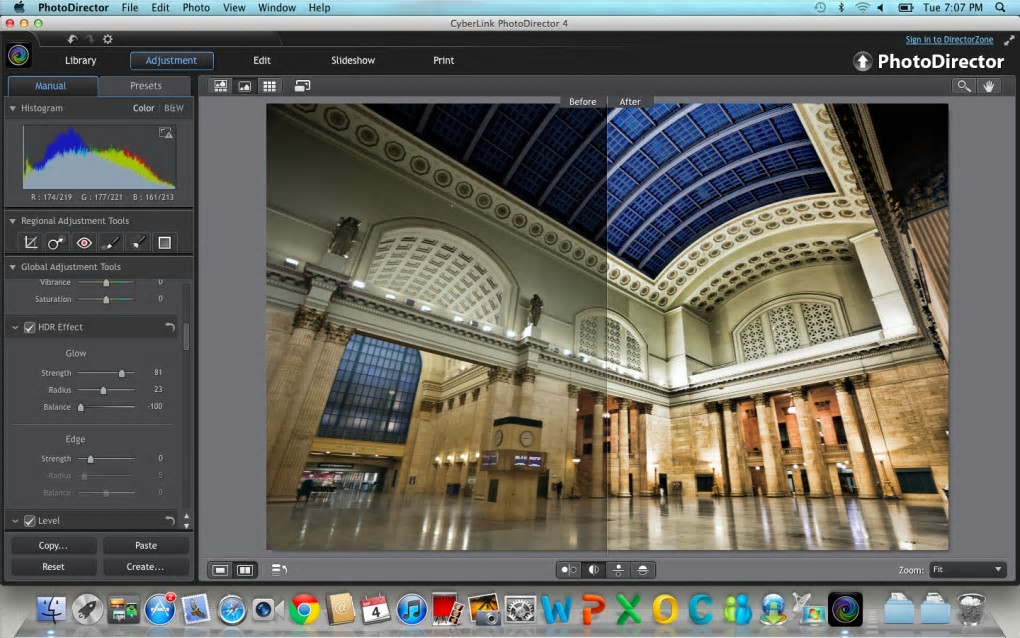1020x638 pixels.
Task: Collapse the Regional Adjustment Tools section
Action: (12, 221)
